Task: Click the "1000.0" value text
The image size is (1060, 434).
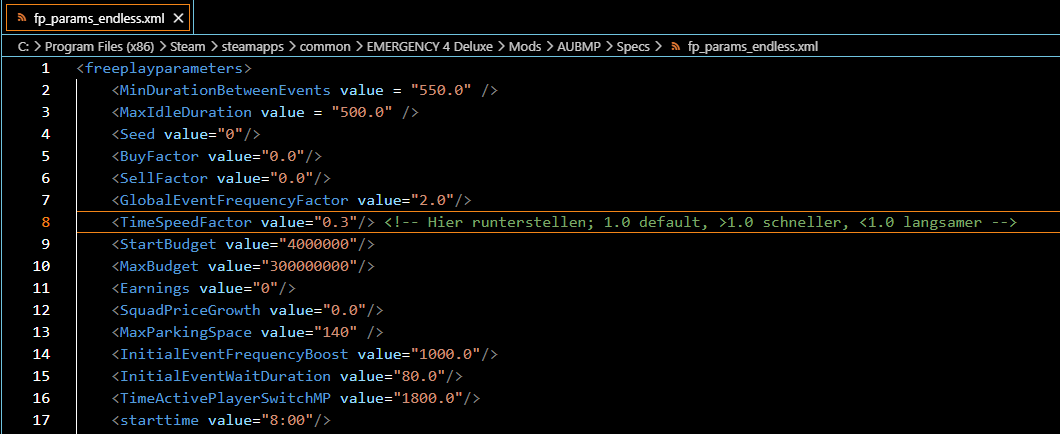Action: tap(445, 354)
